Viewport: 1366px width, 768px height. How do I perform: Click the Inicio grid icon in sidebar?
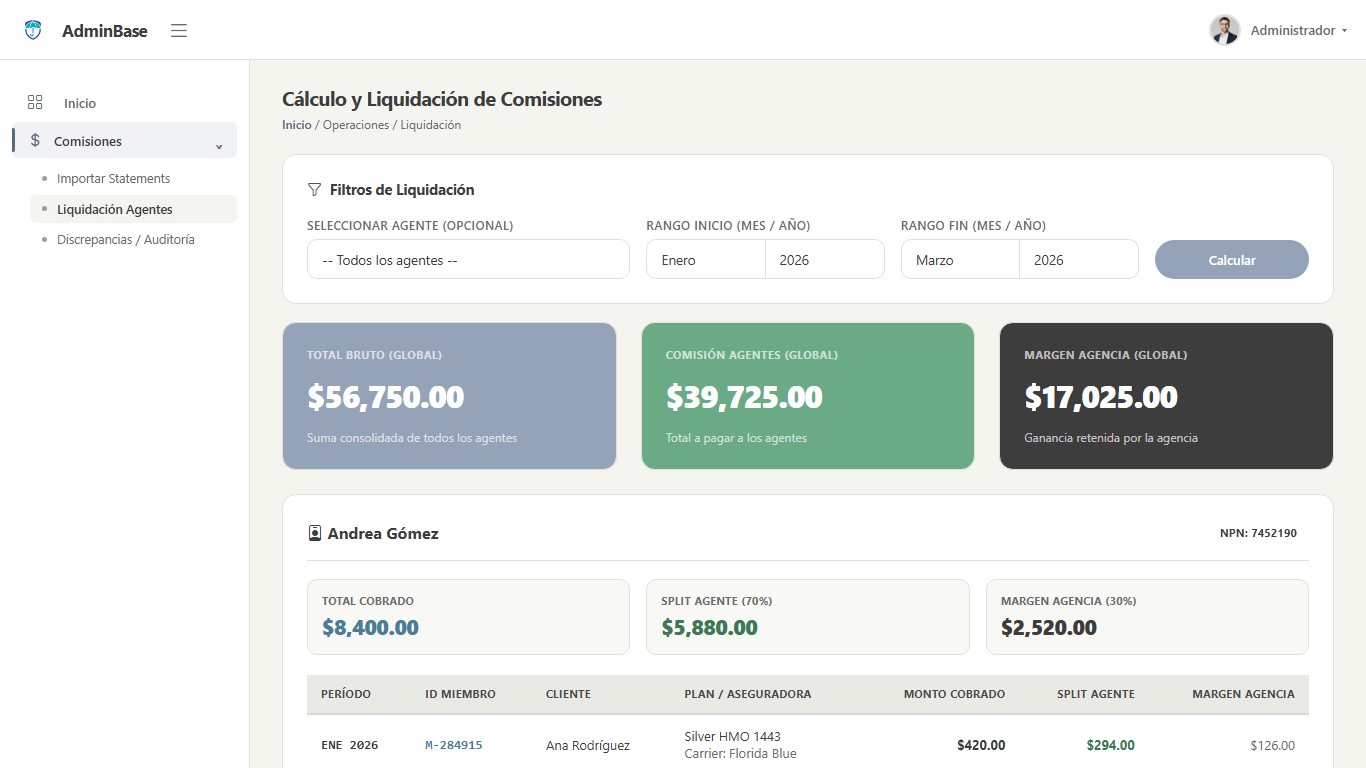coord(35,102)
